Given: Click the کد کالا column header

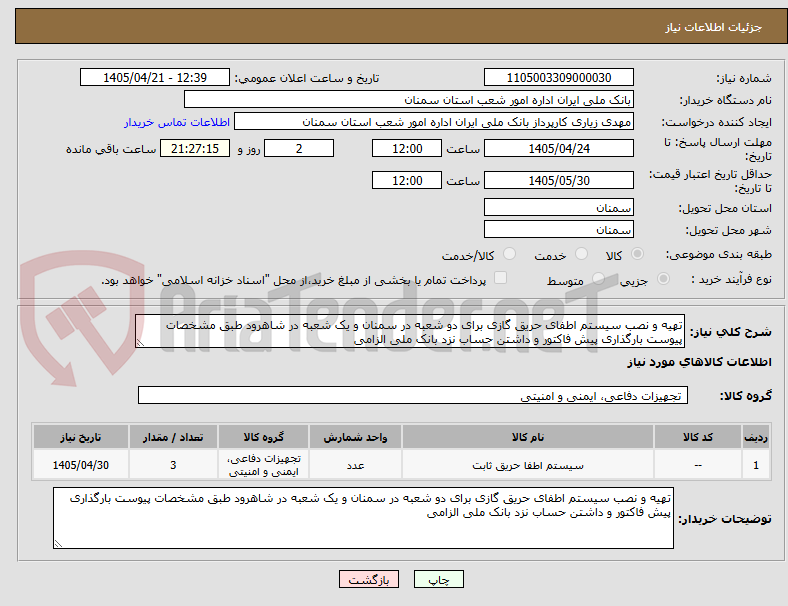Looking at the screenshot, I should (698, 437).
